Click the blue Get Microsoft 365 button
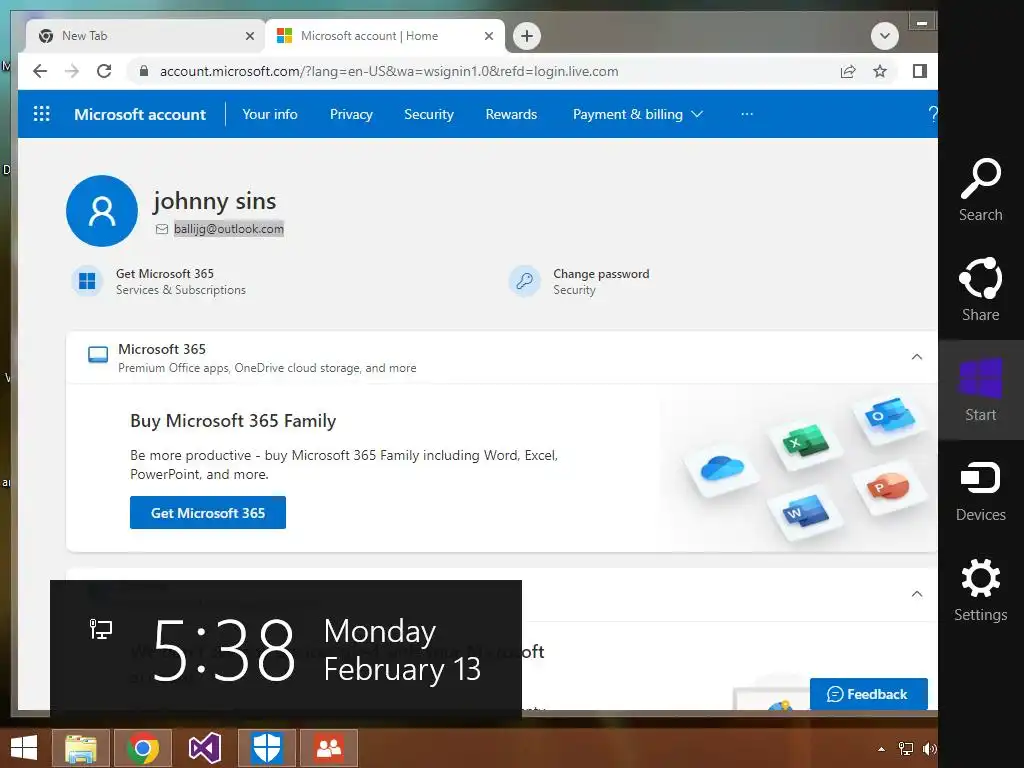The image size is (1024, 768). tap(208, 513)
